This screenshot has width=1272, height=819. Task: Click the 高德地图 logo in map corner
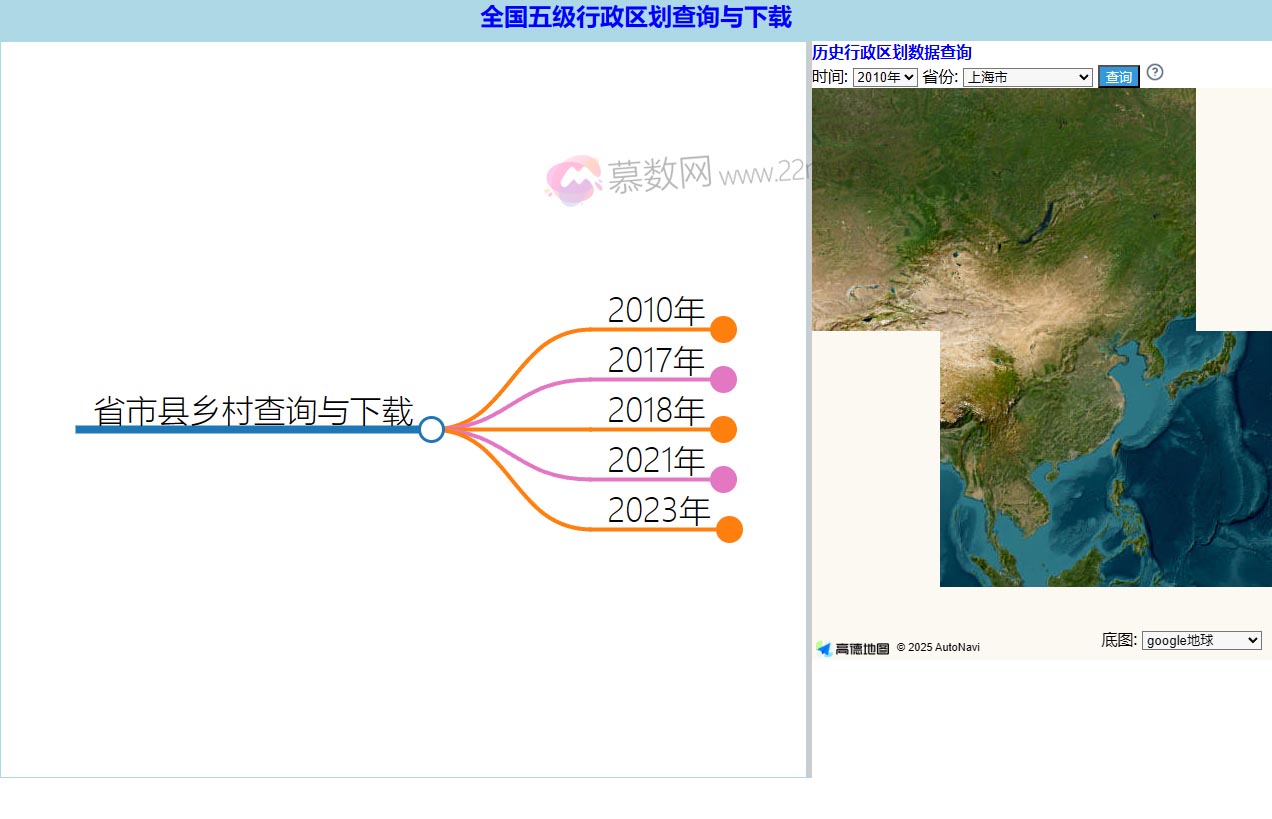[x=851, y=647]
